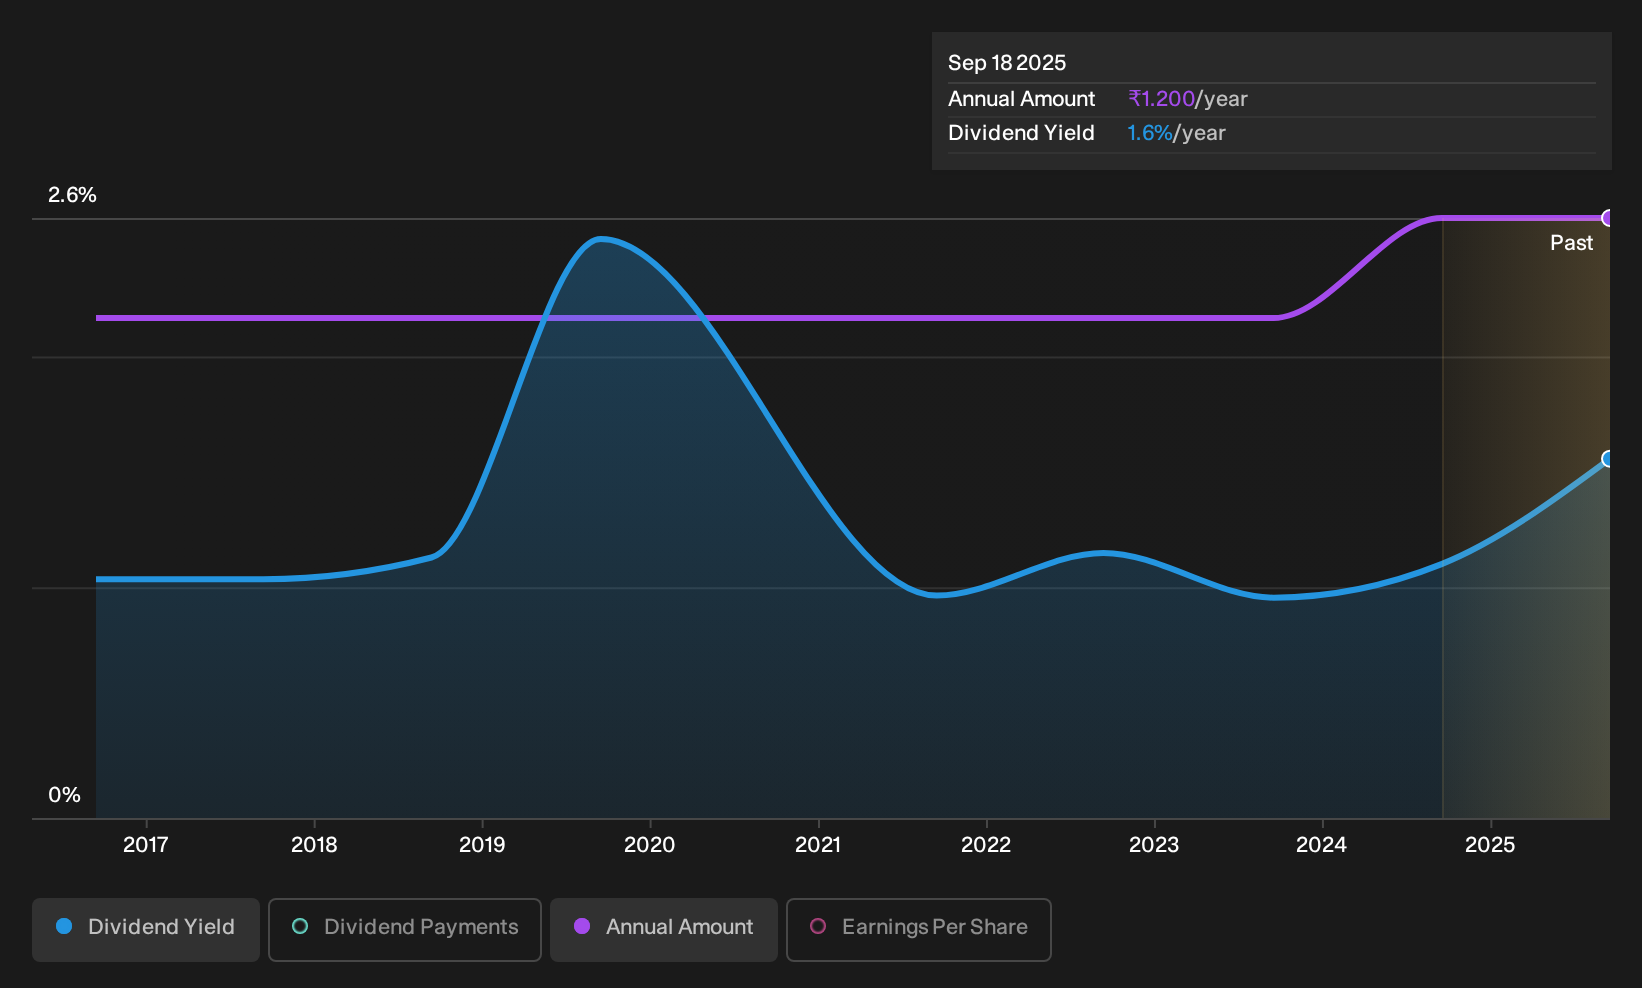Click the Past label on the chart
1642x988 pixels.
click(x=1571, y=243)
